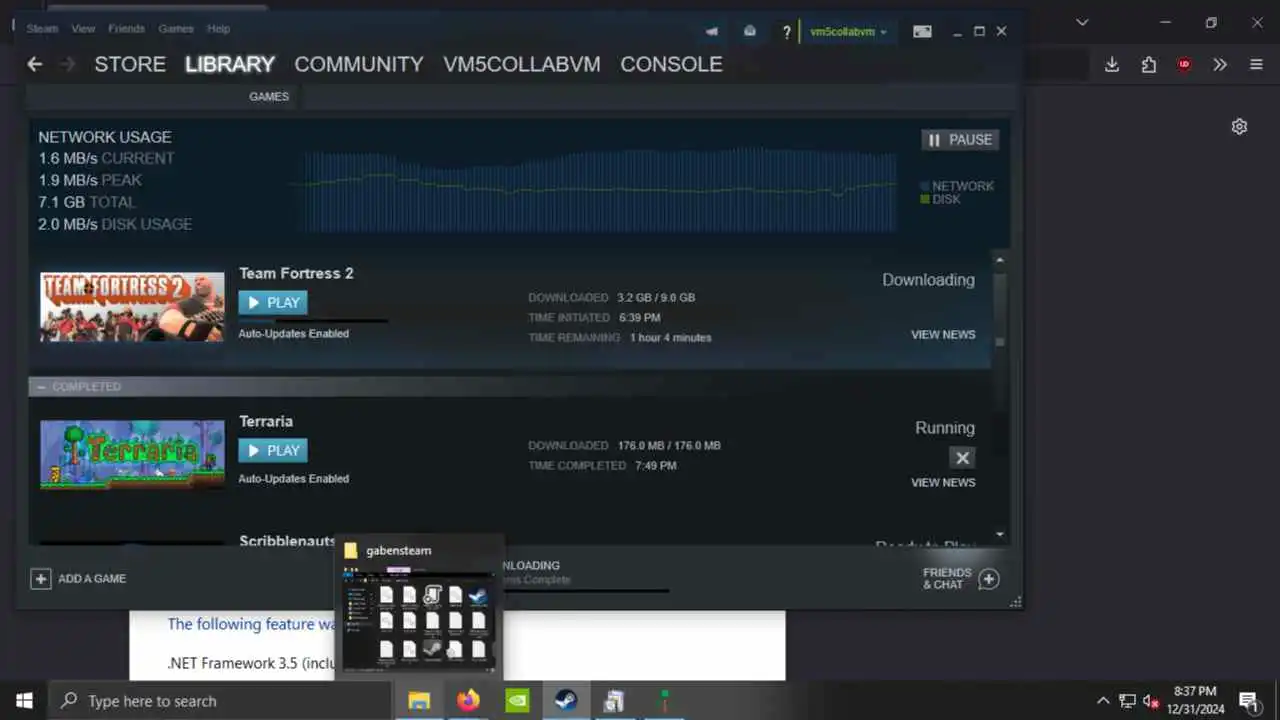Collapse the COMPLETED downloads section
Viewport: 1280px width, 720px height.
pos(41,387)
